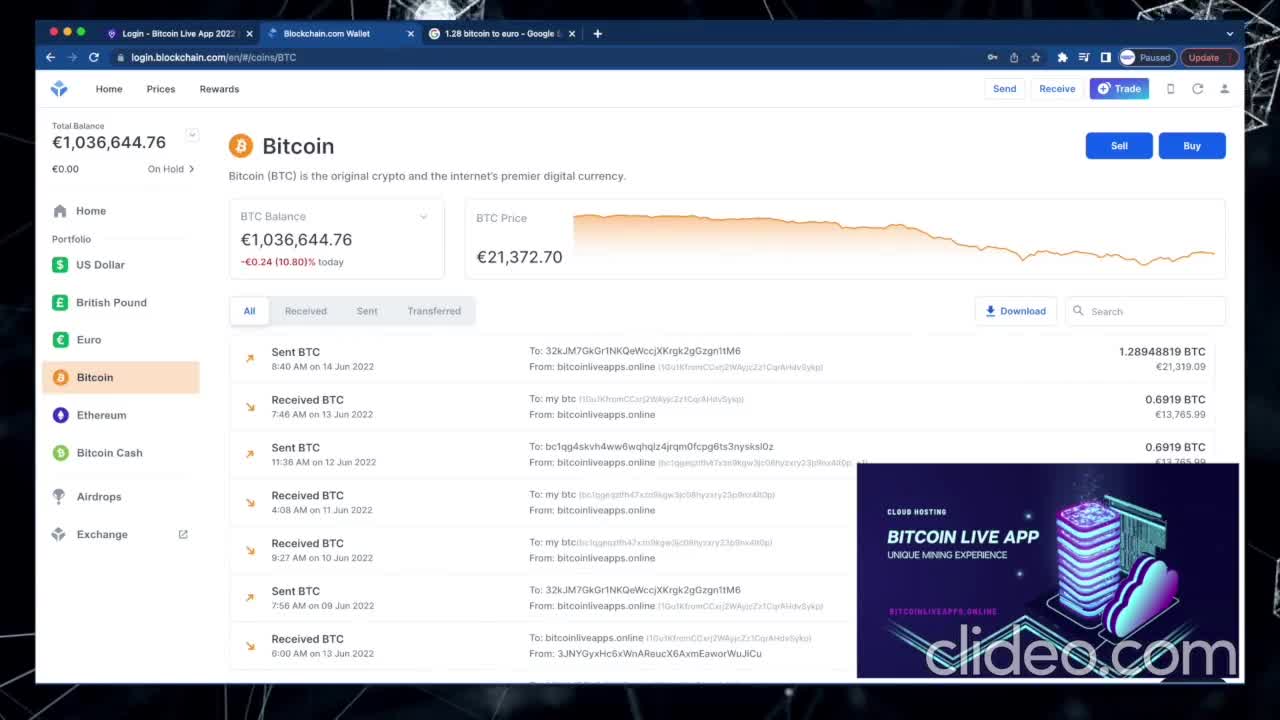Click the British Pound sidebar icon
This screenshot has width=1280, height=720.
(60, 302)
